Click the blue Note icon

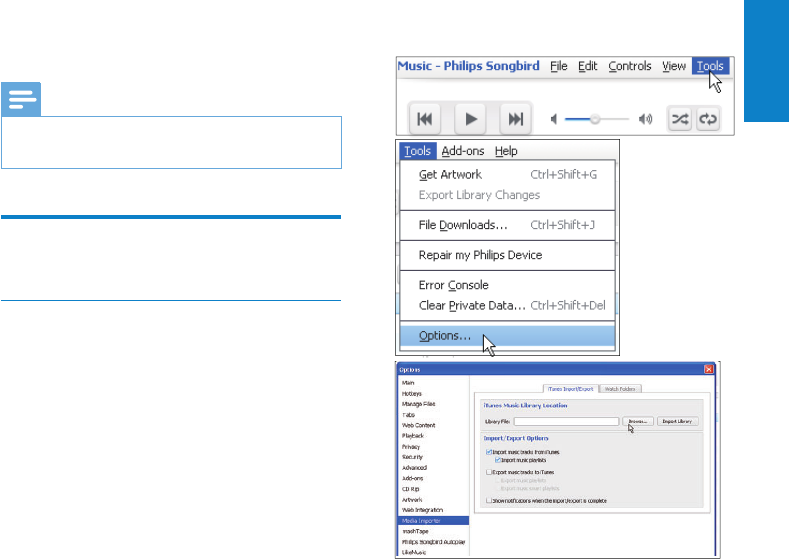(x=21, y=99)
